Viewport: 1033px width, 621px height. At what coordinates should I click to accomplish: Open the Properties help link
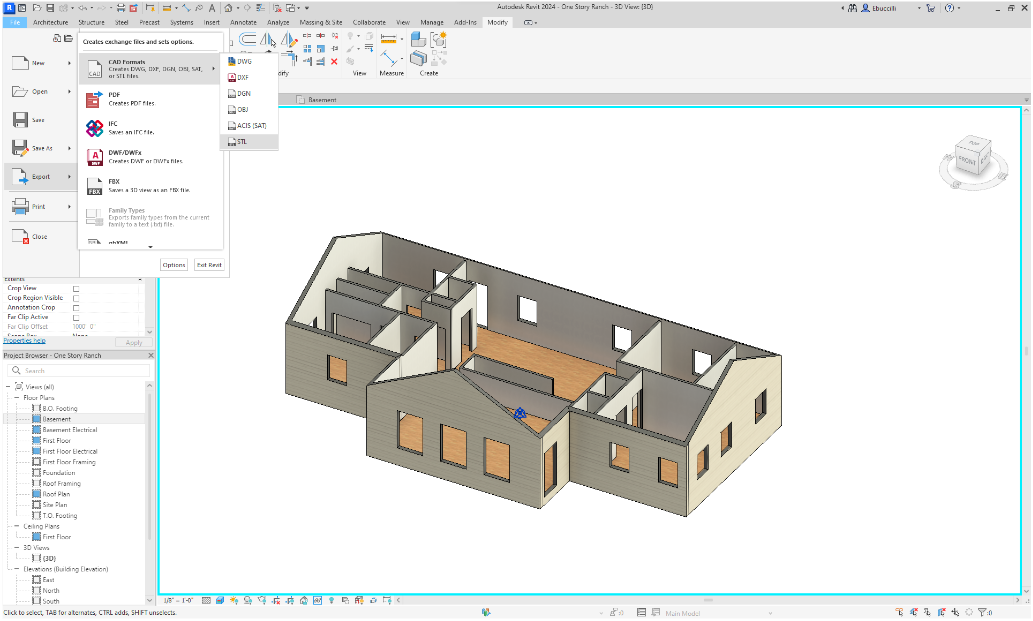coord(24,339)
